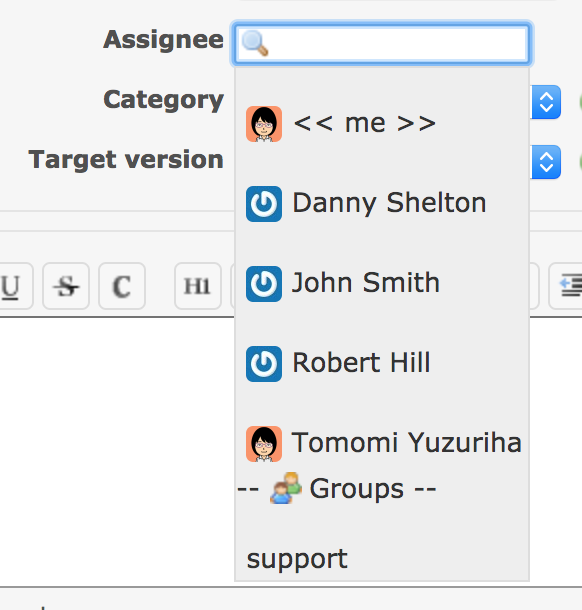
Task: Pick Robert Hill as assignee
Action: [x=382, y=364]
